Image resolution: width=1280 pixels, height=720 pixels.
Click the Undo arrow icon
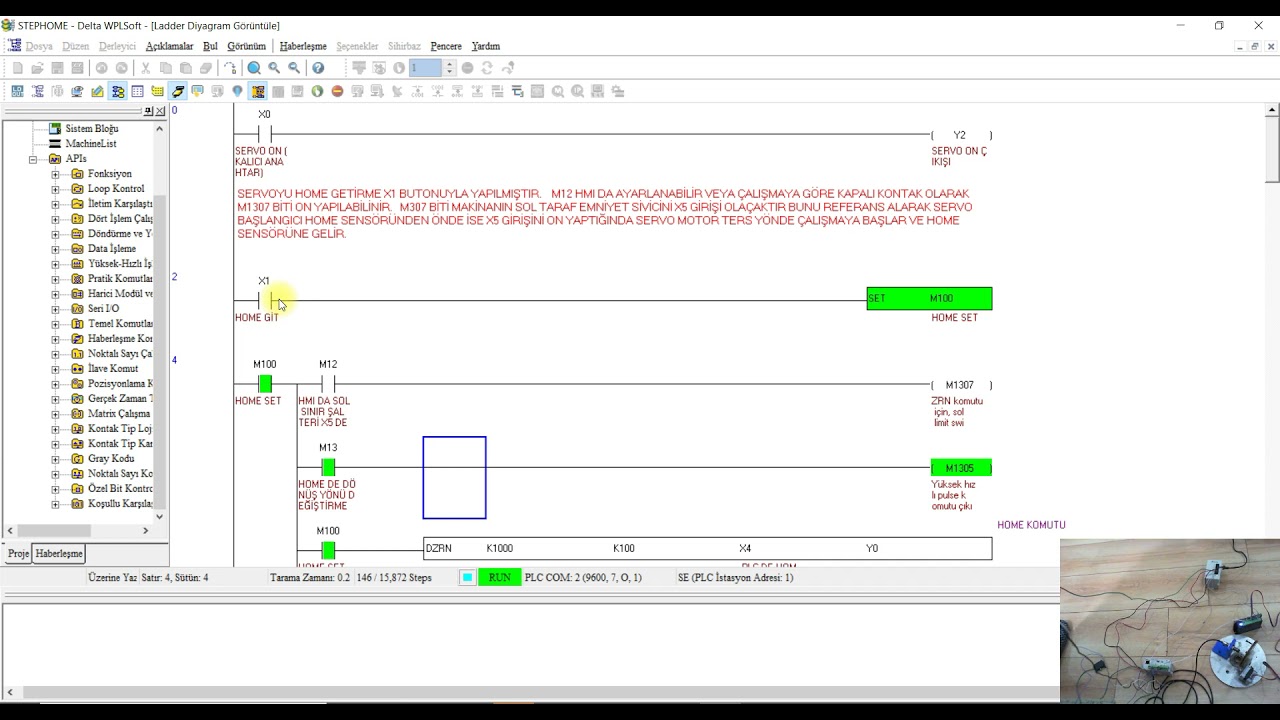point(101,68)
